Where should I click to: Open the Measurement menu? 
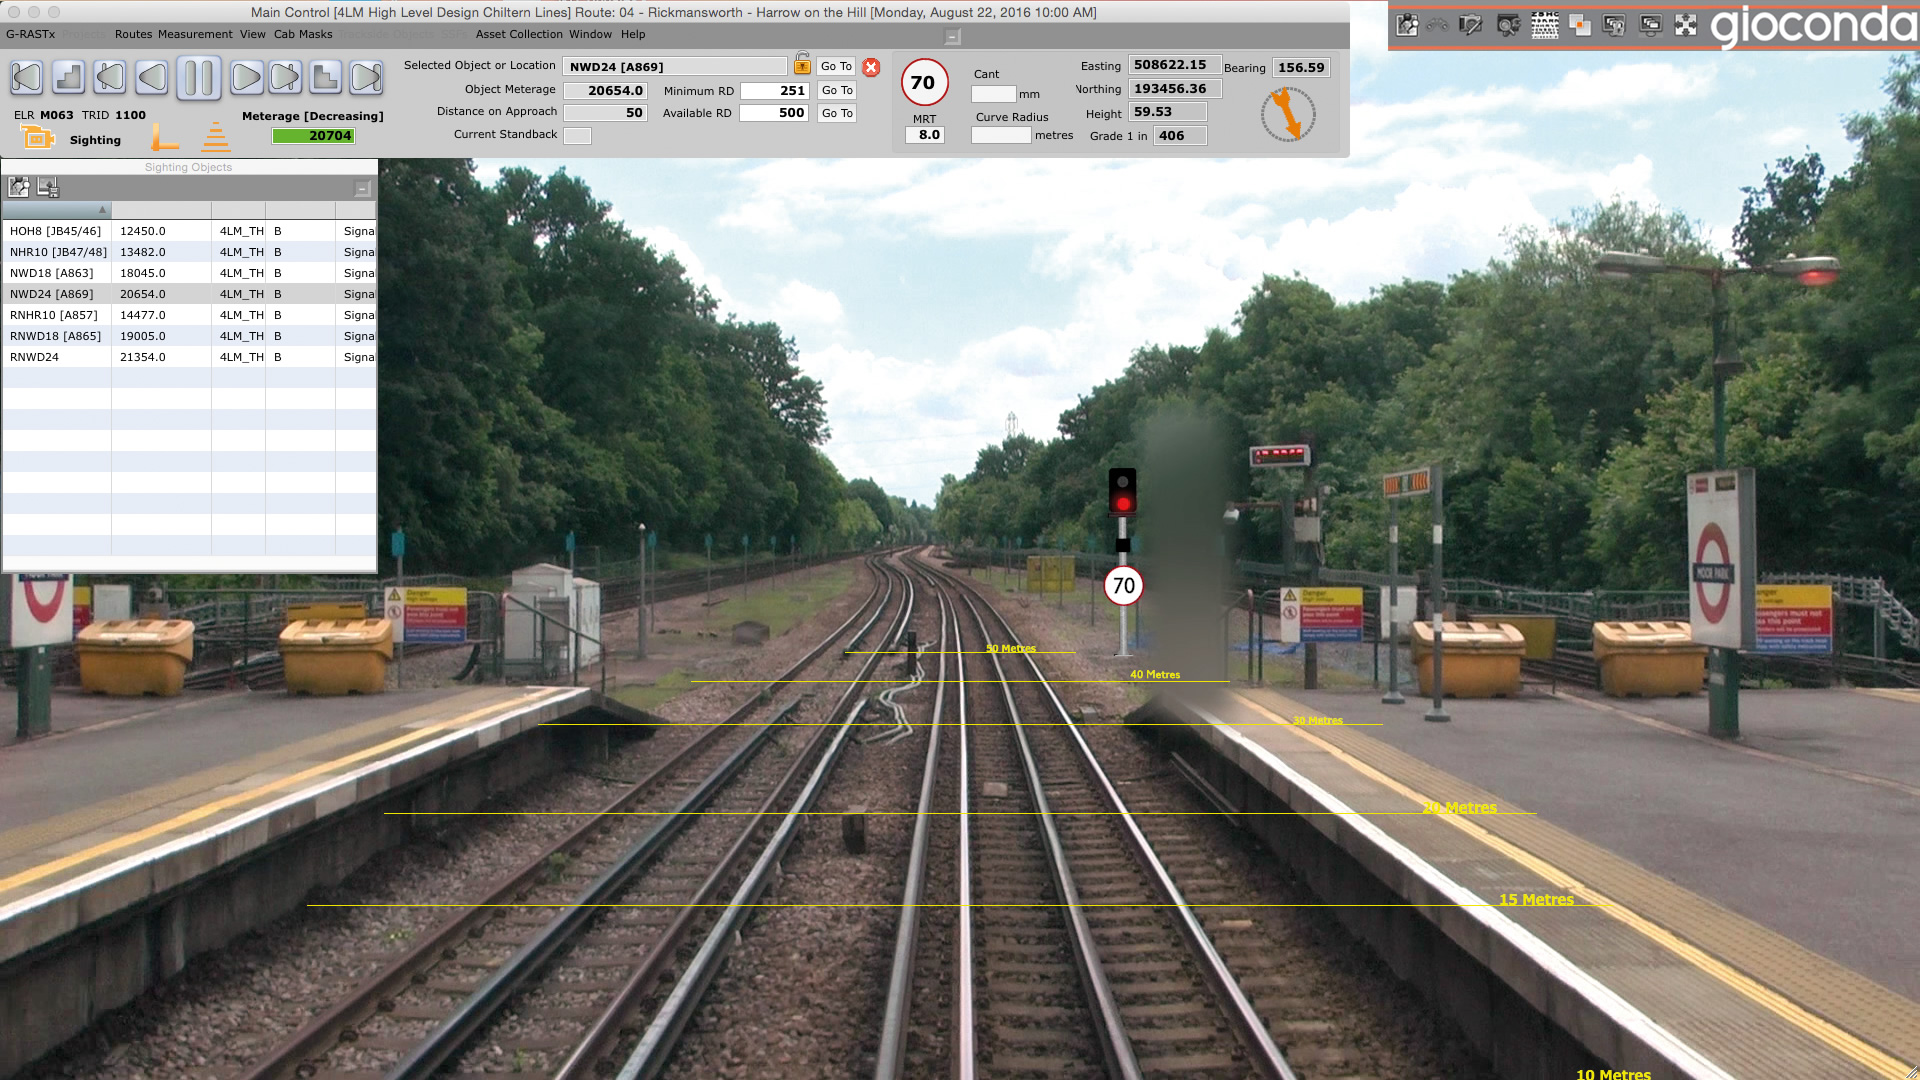point(195,34)
